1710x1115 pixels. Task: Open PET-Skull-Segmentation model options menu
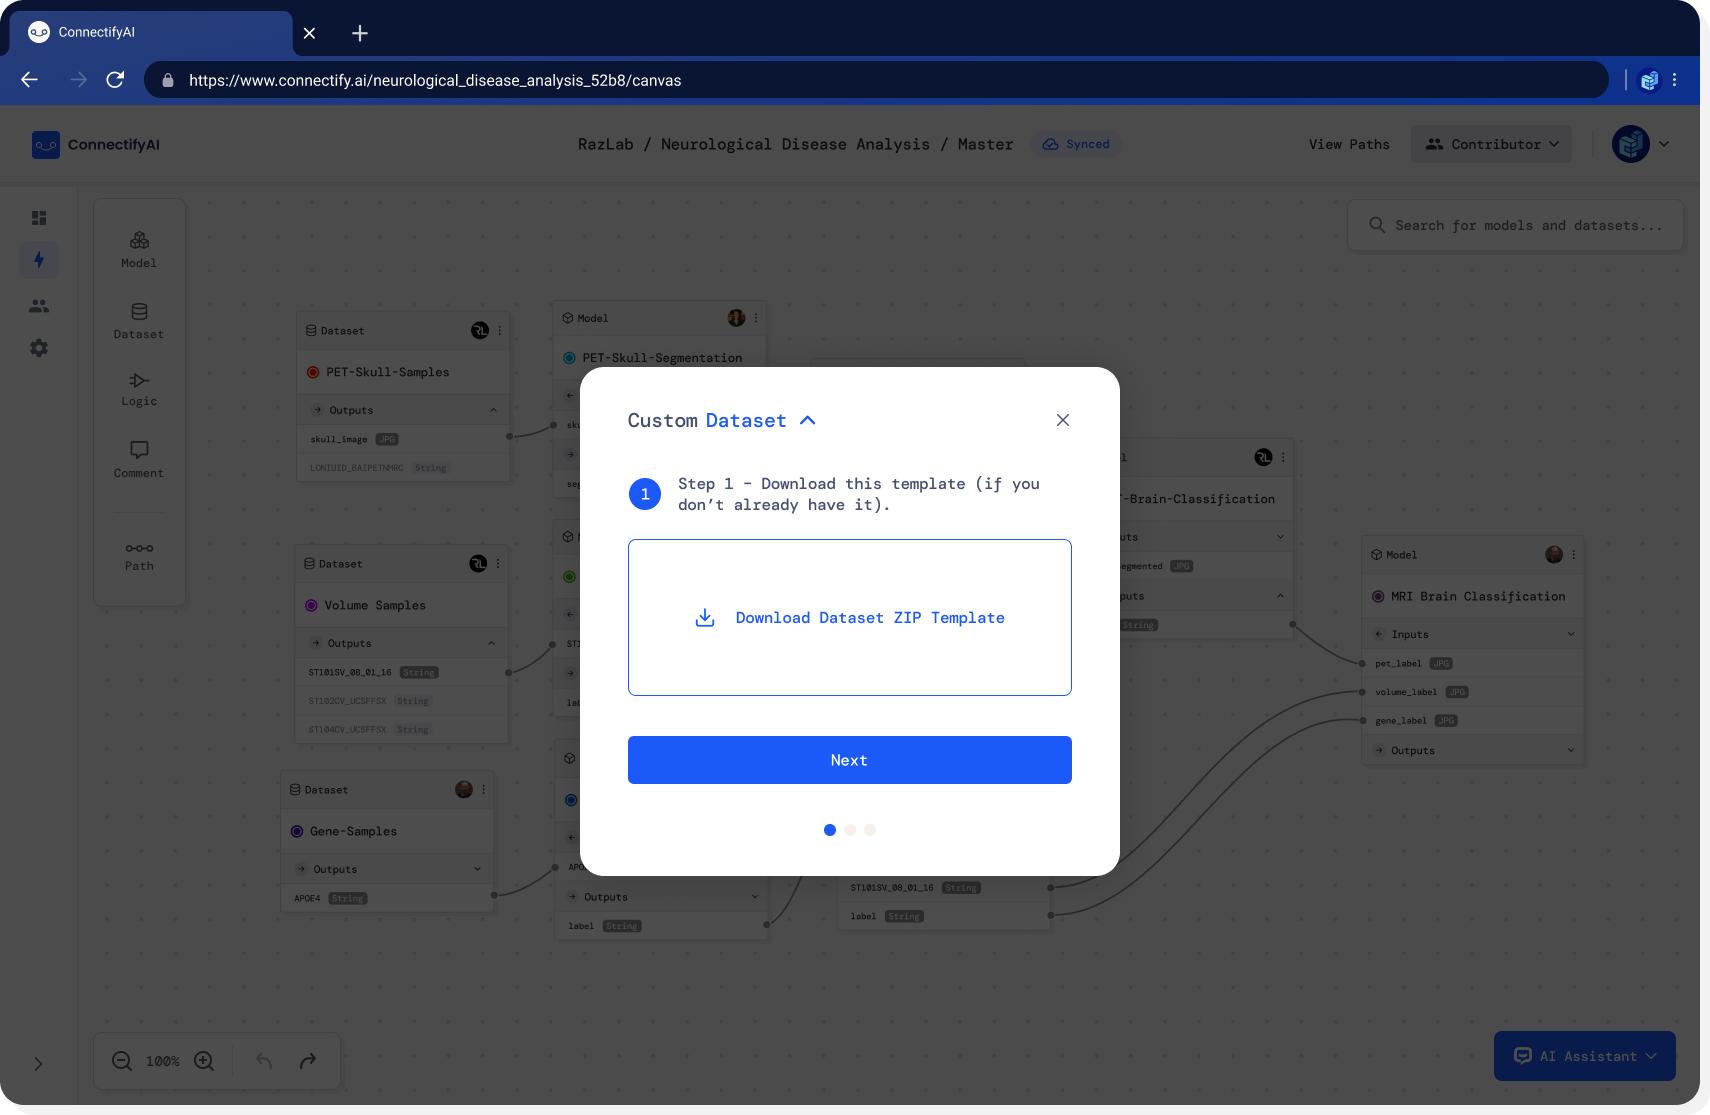pos(756,318)
